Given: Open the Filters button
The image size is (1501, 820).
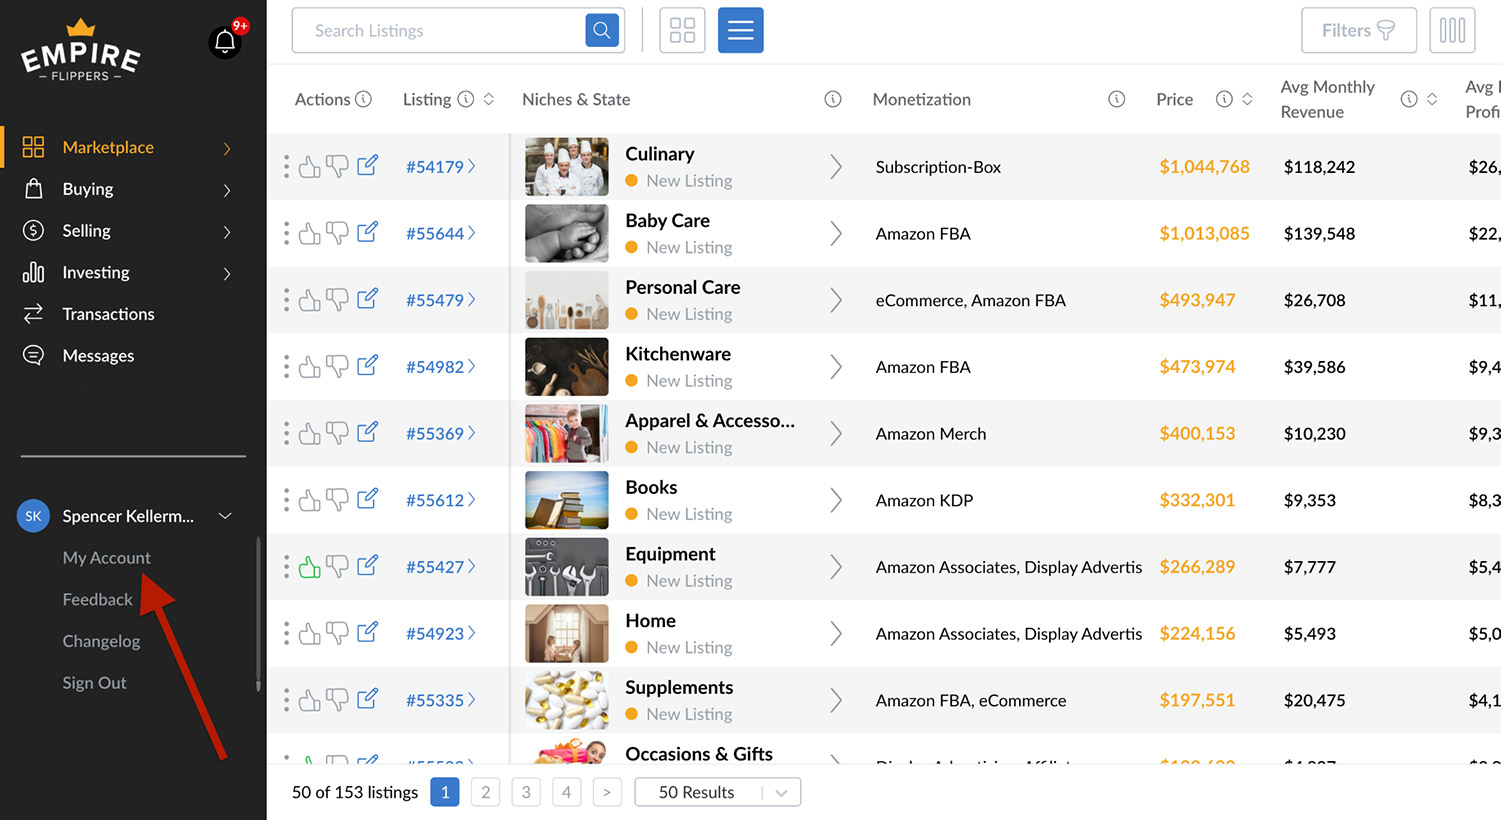Looking at the screenshot, I should click(x=1358, y=30).
